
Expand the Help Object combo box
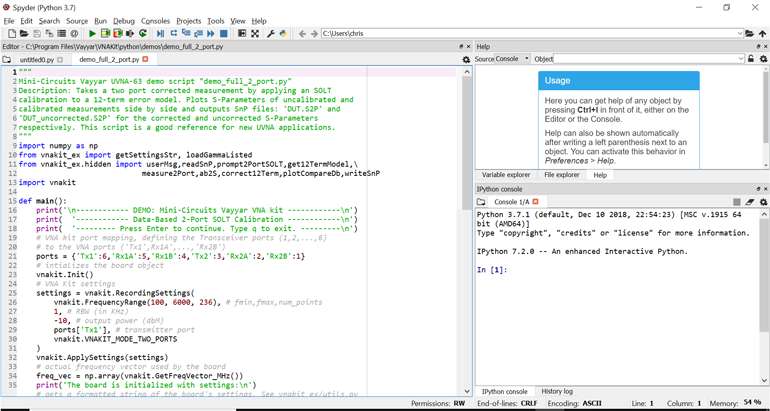click(x=740, y=59)
